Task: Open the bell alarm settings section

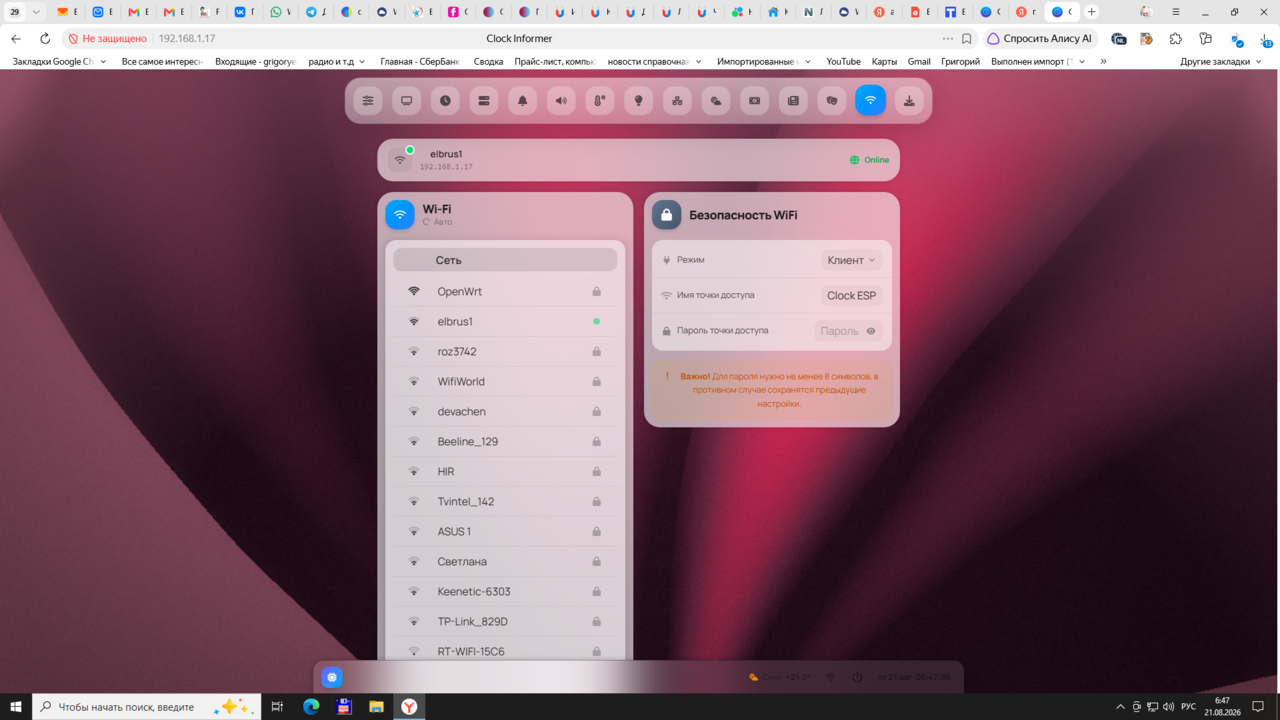Action: (x=523, y=100)
